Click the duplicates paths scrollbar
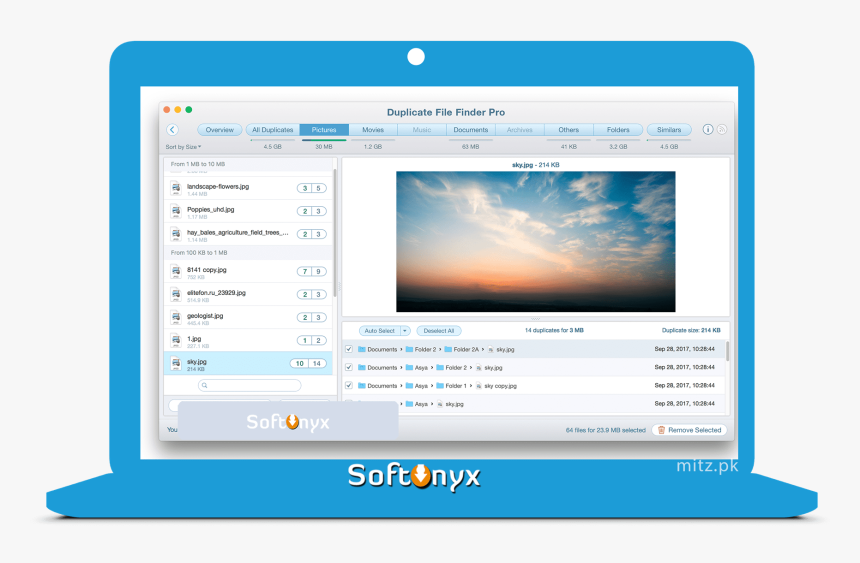Image resolution: width=860 pixels, height=563 pixels. tap(728, 351)
